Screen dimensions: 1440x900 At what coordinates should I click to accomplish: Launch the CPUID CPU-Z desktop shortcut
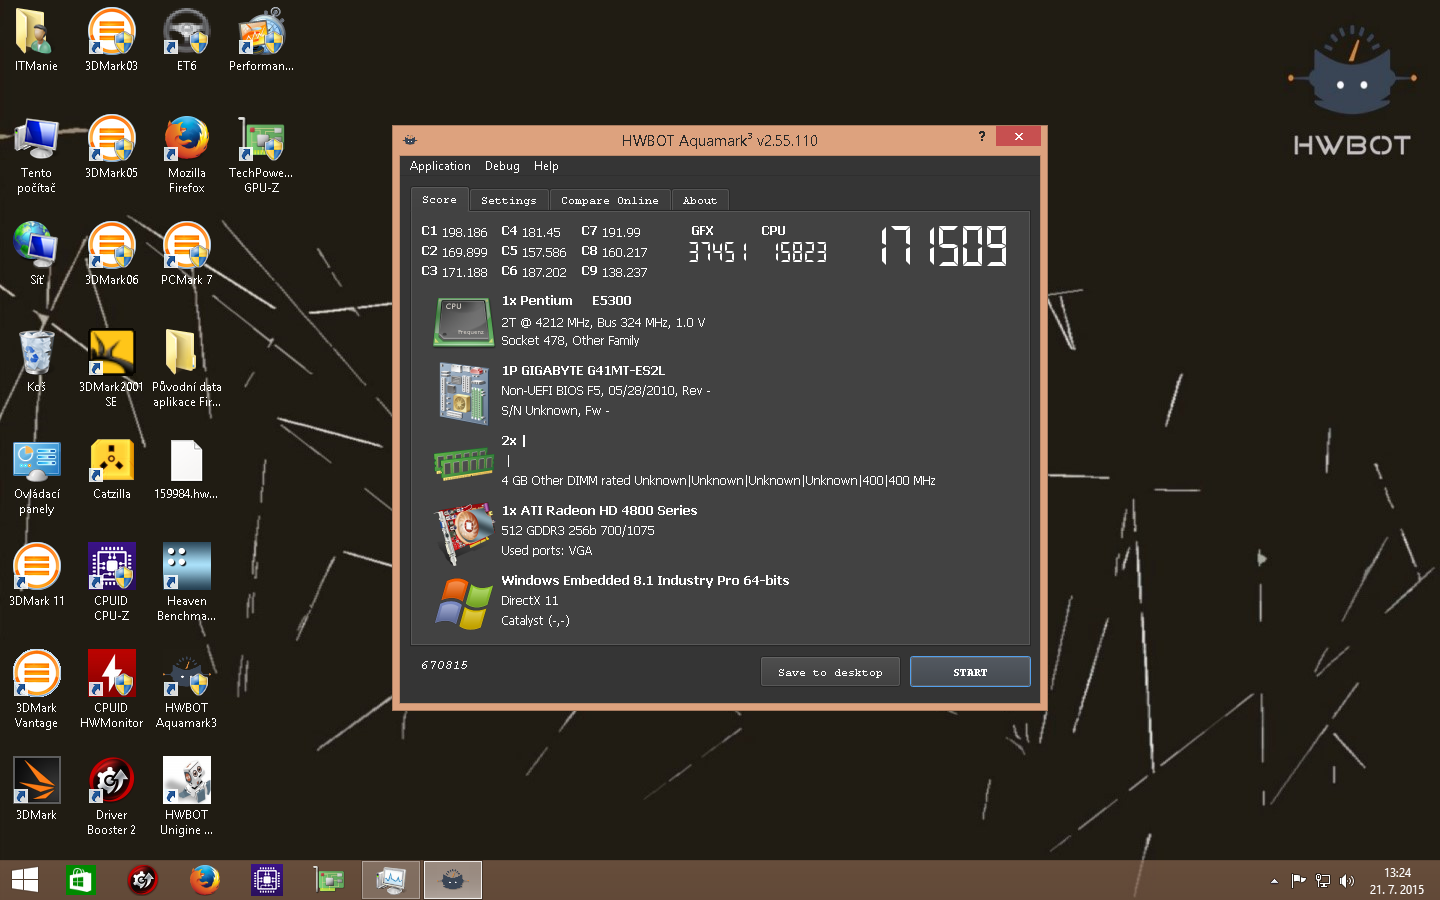tap(111, 582)
